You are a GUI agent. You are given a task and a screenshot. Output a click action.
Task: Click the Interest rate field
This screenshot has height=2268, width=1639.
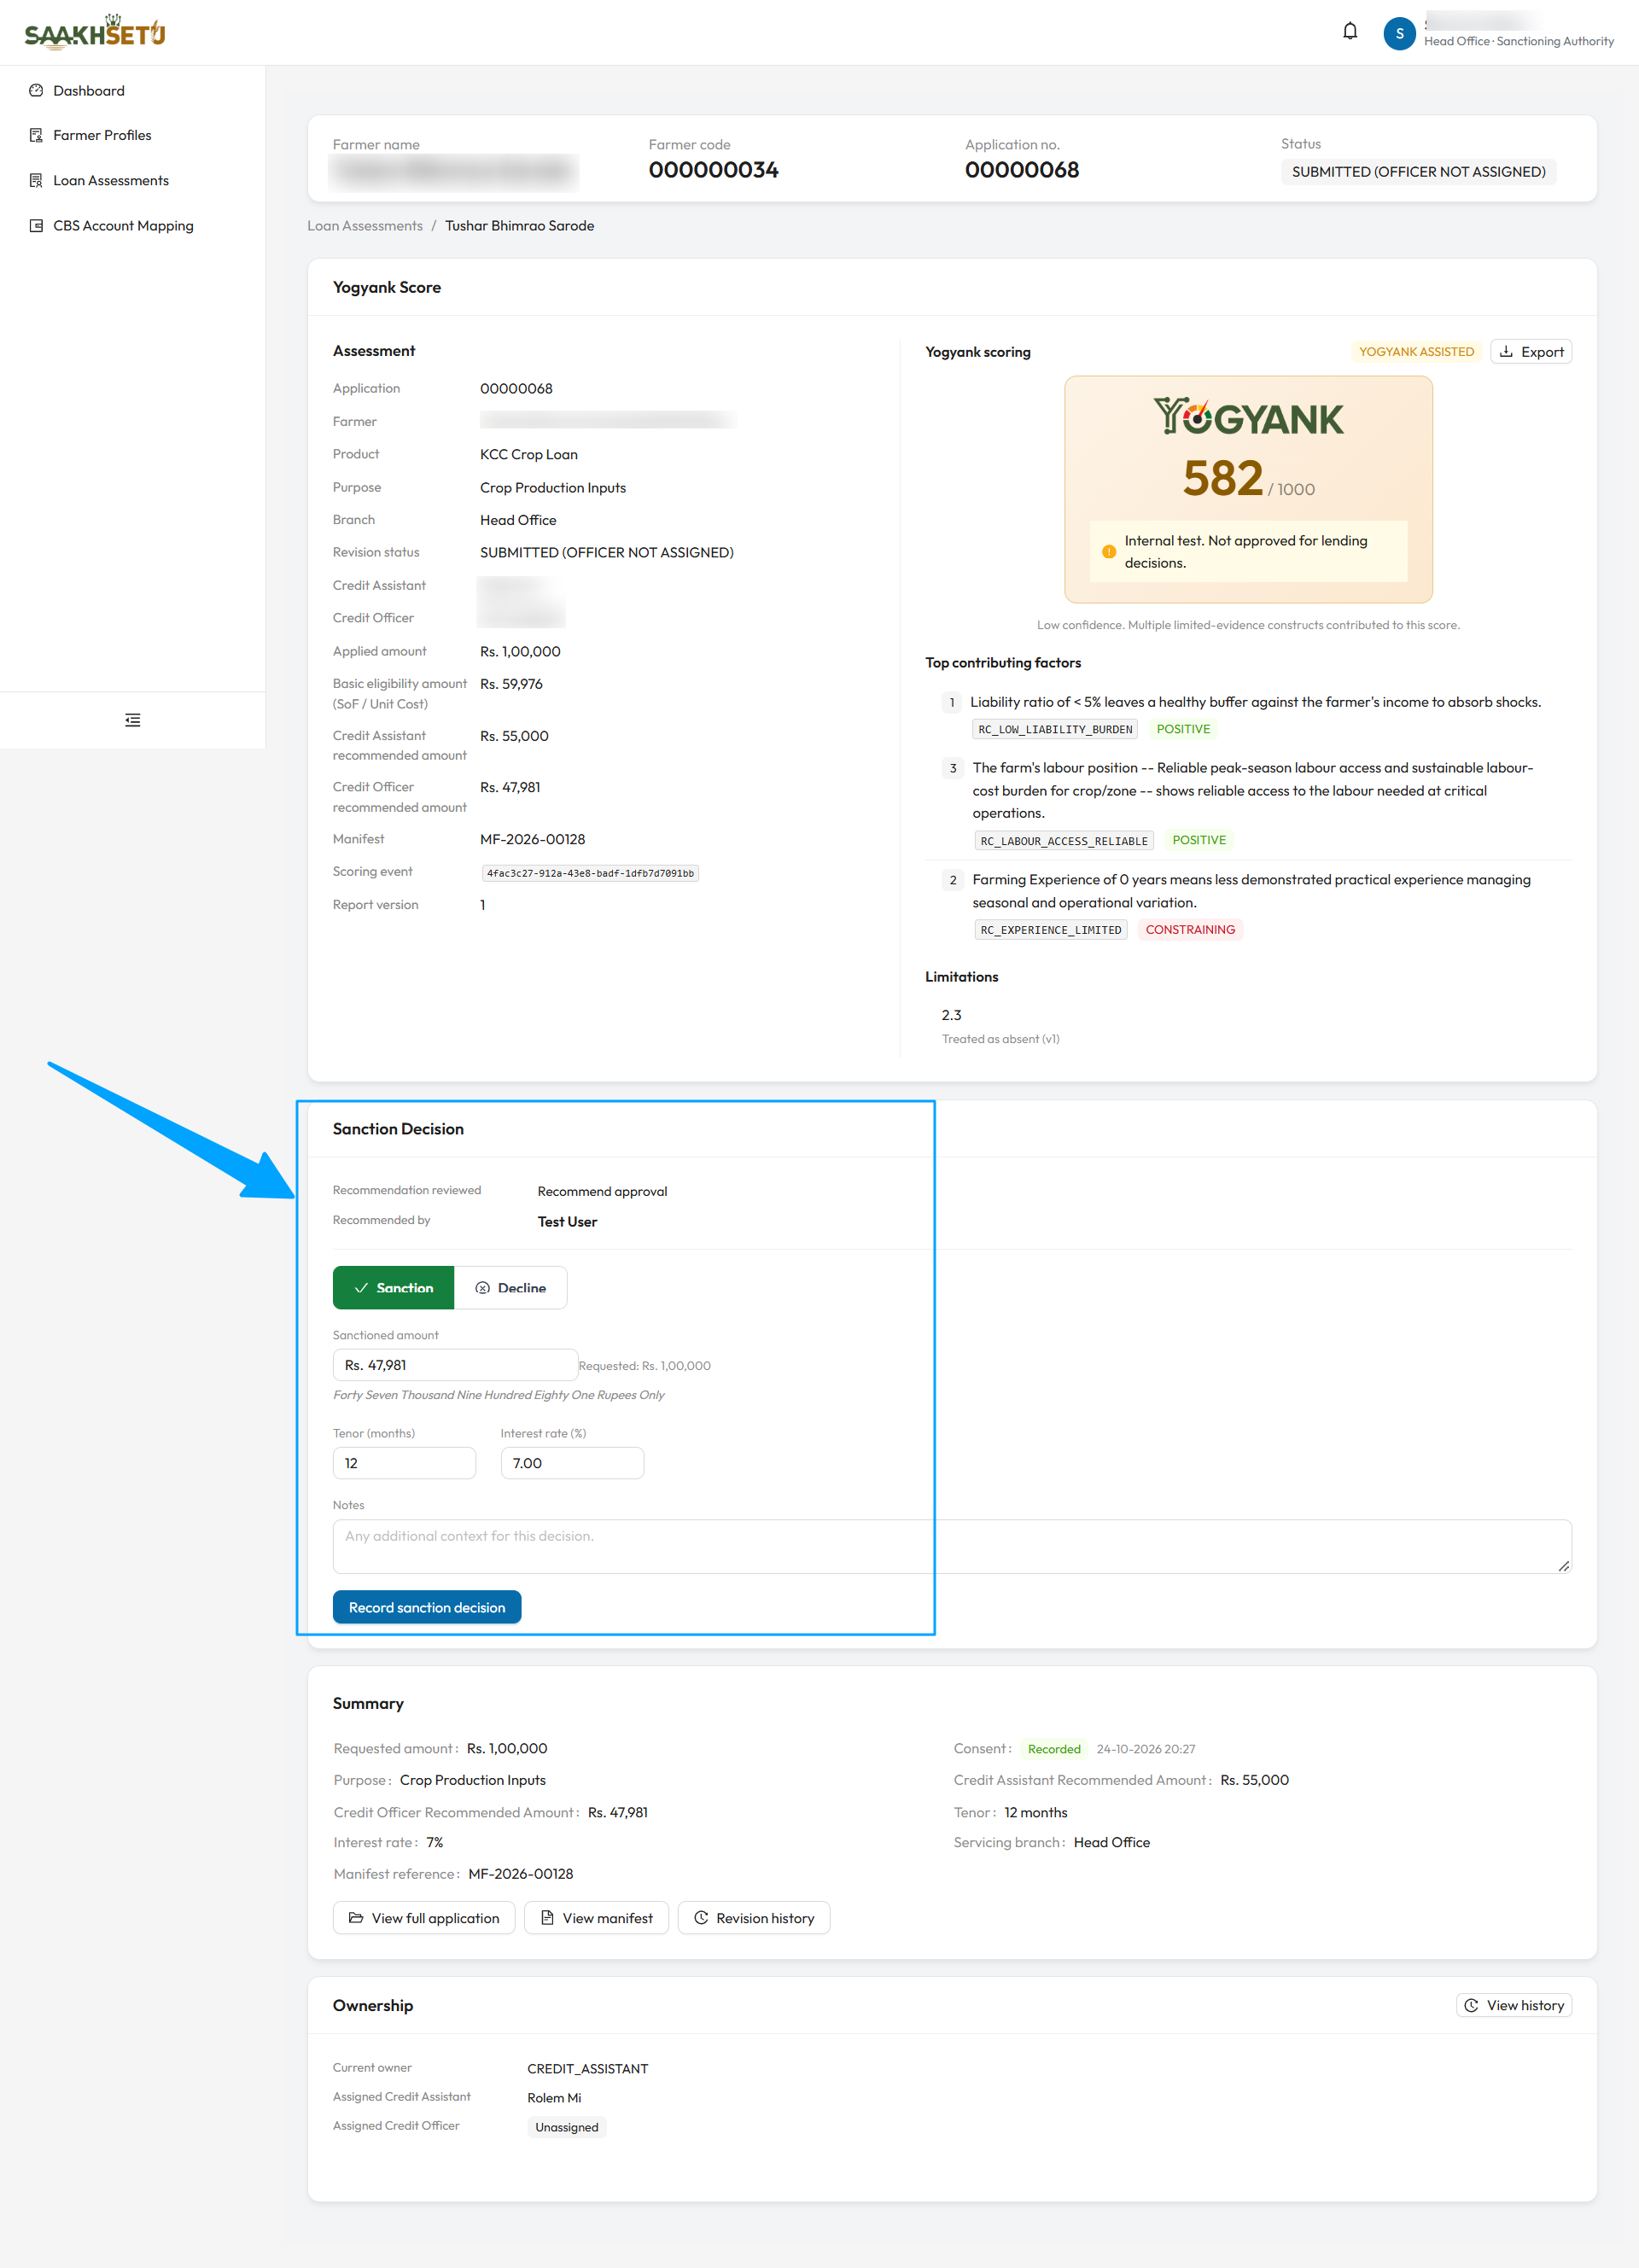click(572, 1463)
